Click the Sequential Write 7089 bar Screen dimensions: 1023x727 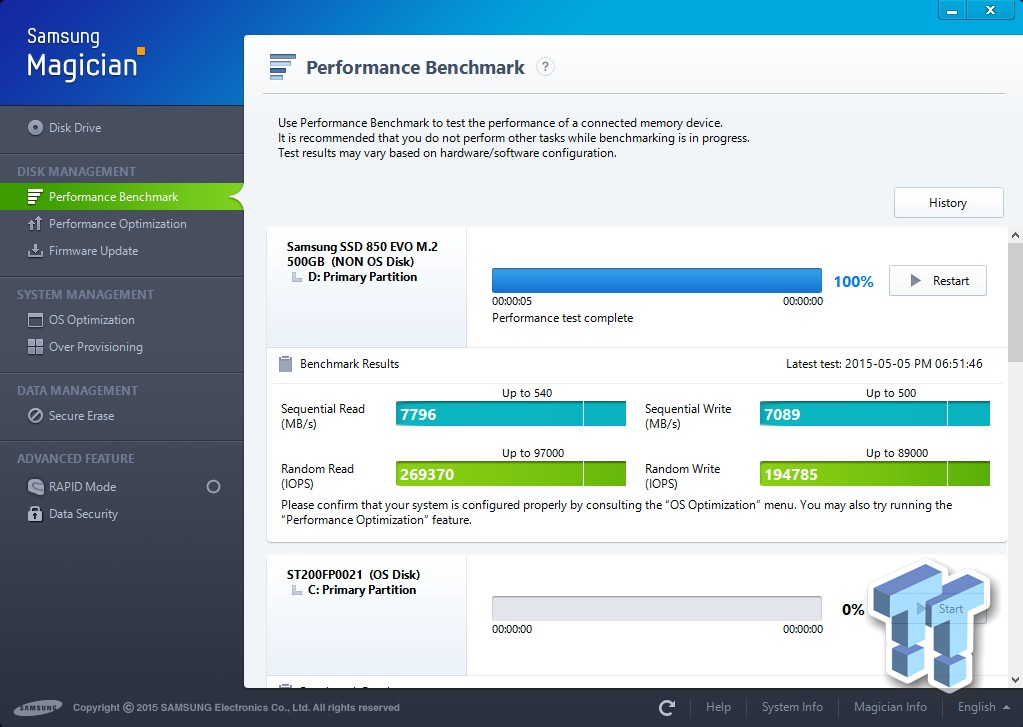874,414
